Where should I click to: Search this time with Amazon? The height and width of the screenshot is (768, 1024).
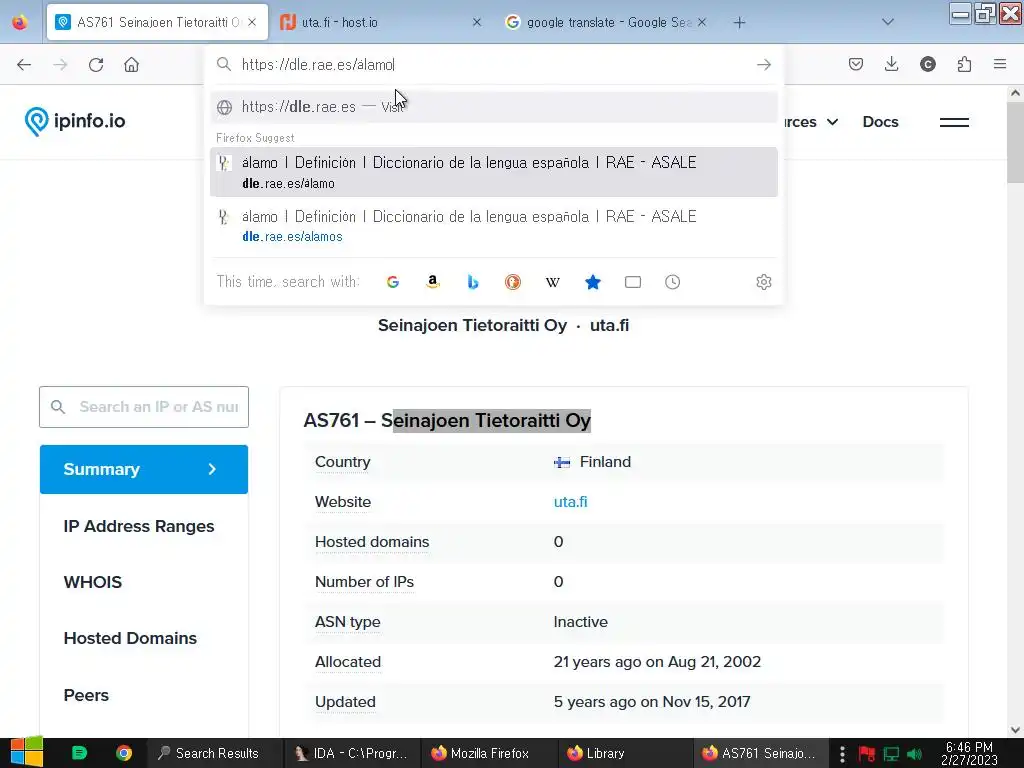click(432, 282)
